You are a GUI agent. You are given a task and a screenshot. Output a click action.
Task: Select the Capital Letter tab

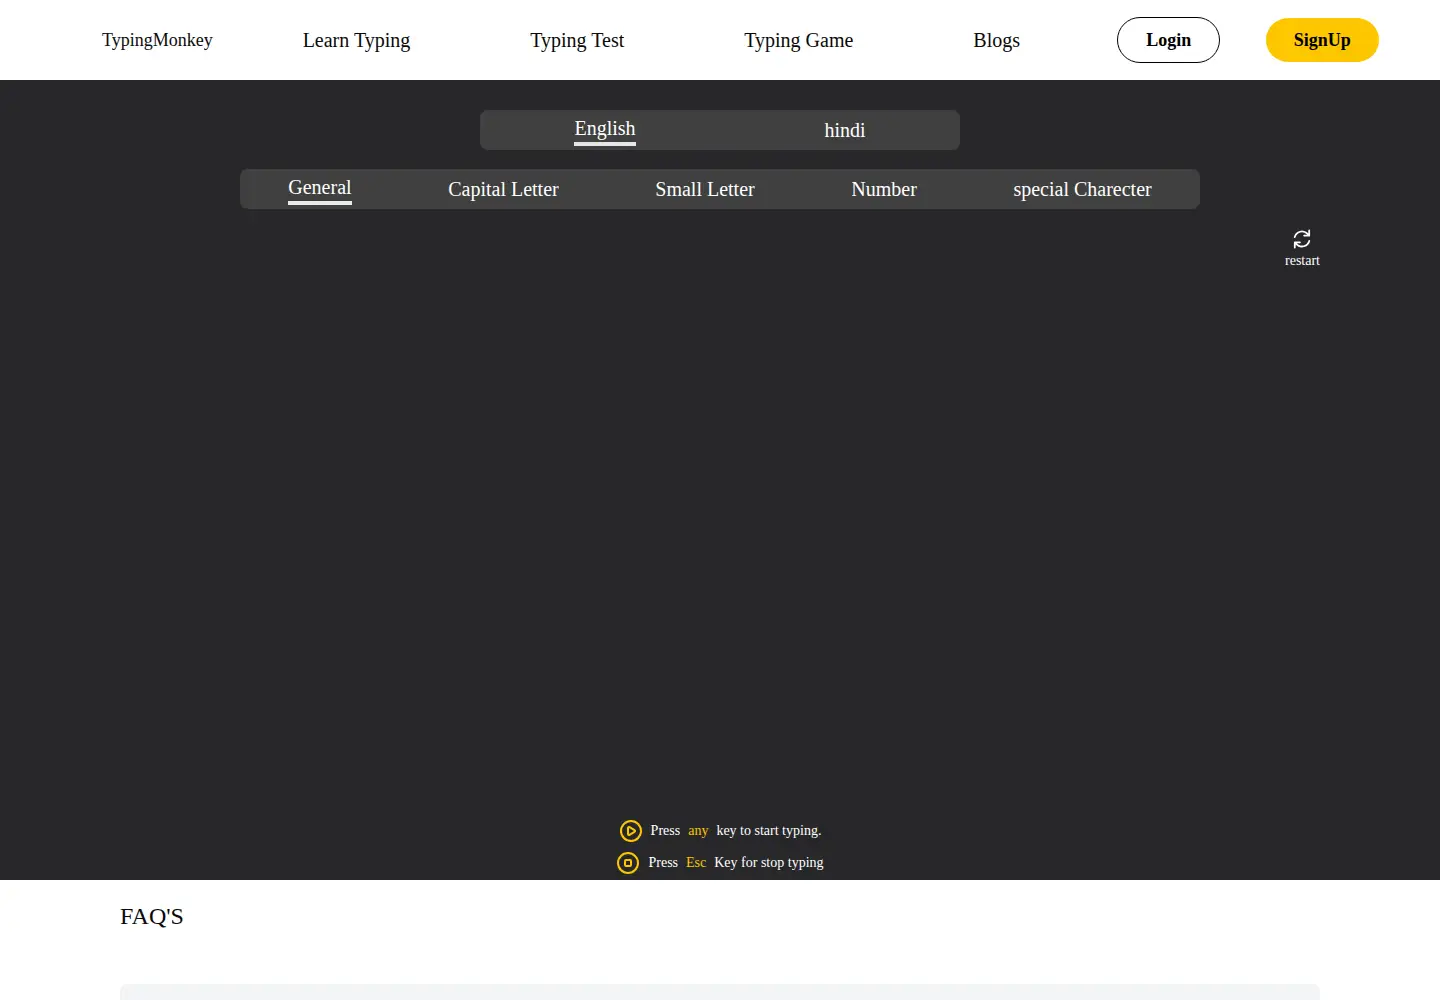click(503, 189)
